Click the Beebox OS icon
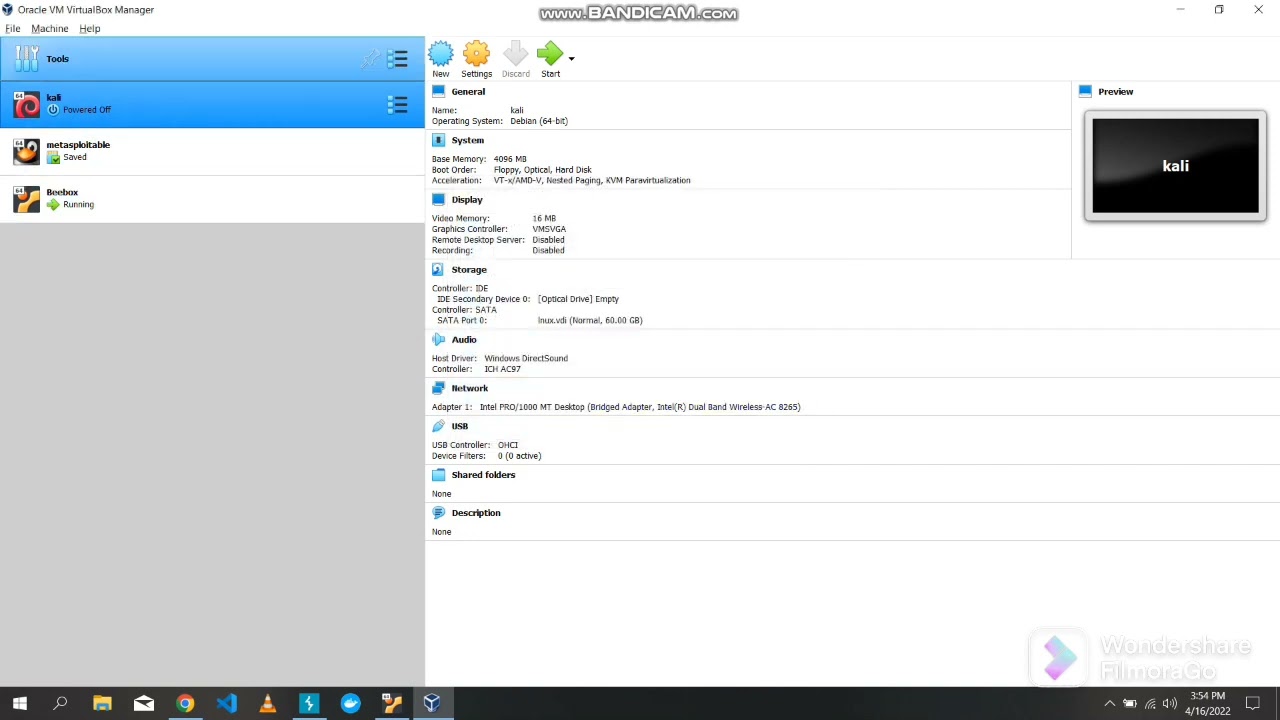Image resolution: width=1280 pixels, height=720 pixels. 27,198
